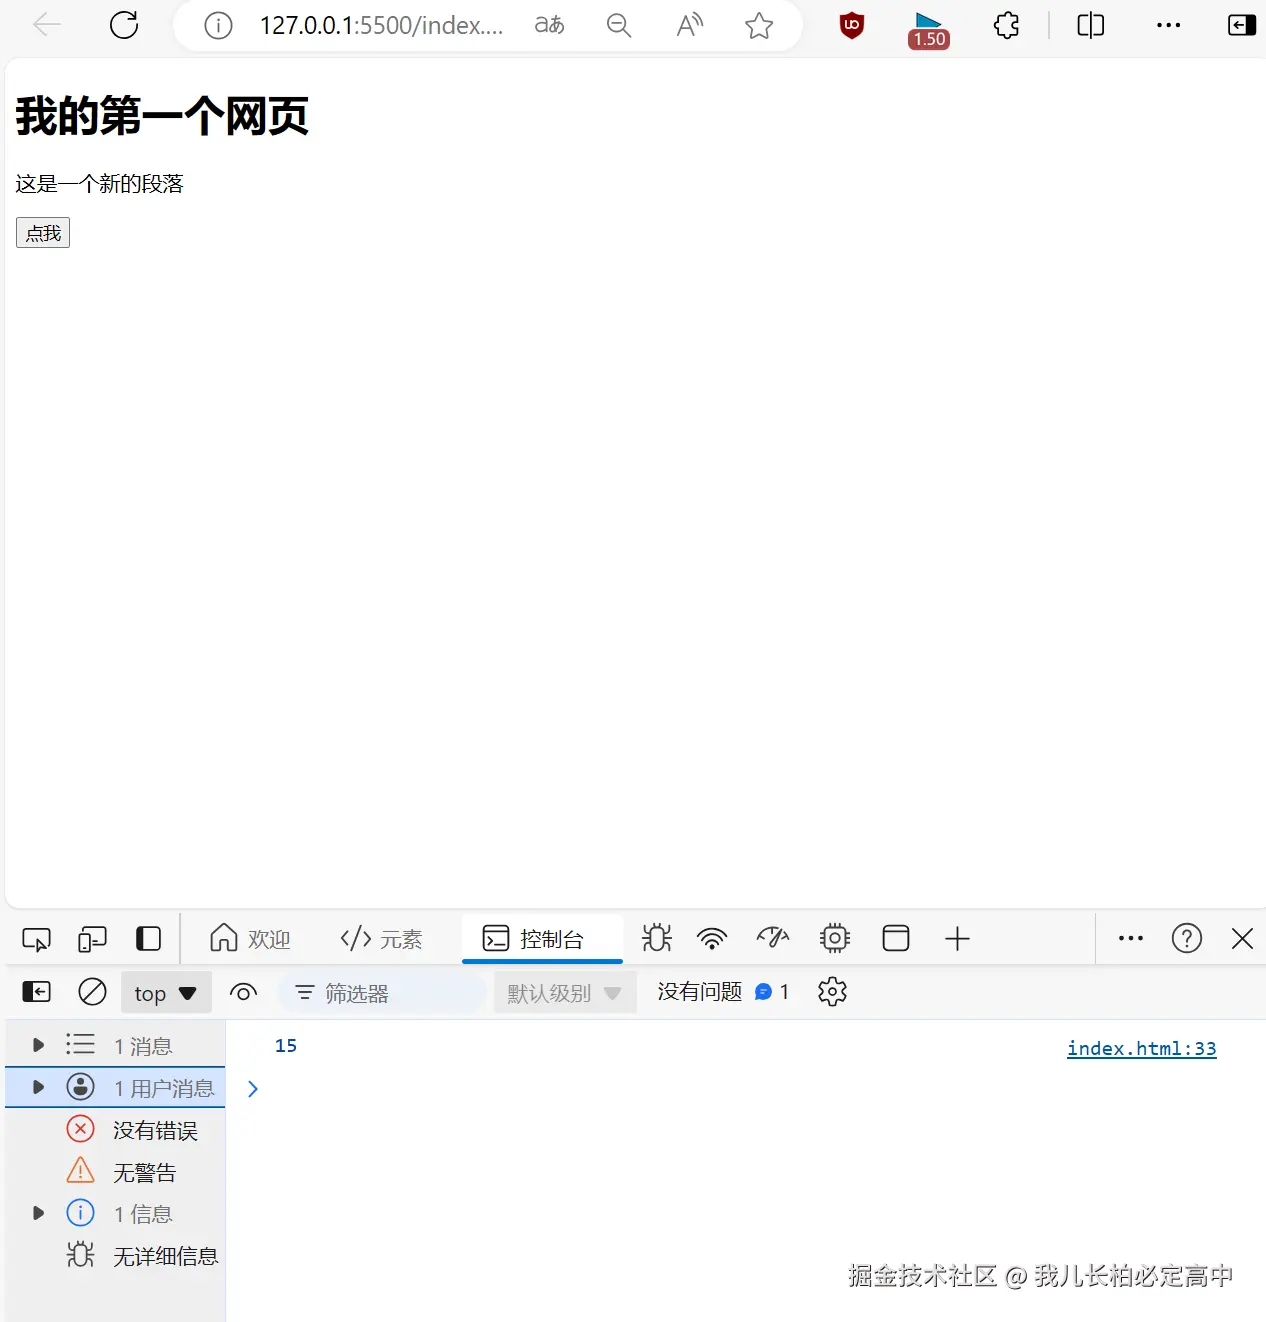1266x1322 pixels.
Task: Add page to favorites with the star icon
Action: click(x=759, y=25)
